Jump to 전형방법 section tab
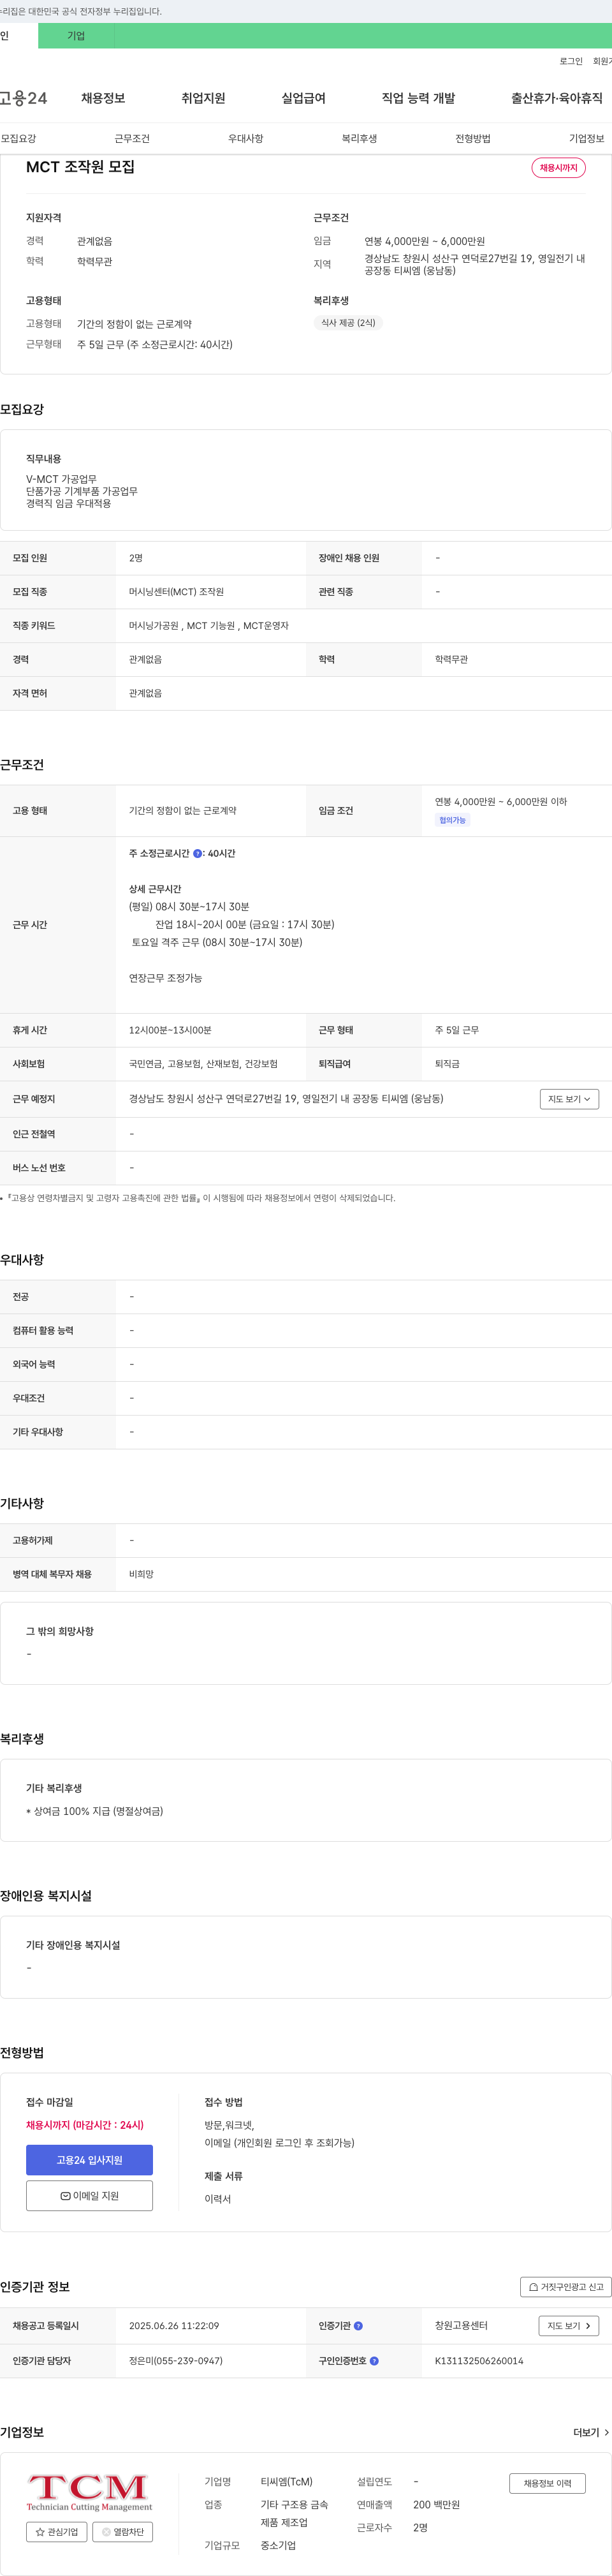This screenshot has width=612, height=2576. 473,138
